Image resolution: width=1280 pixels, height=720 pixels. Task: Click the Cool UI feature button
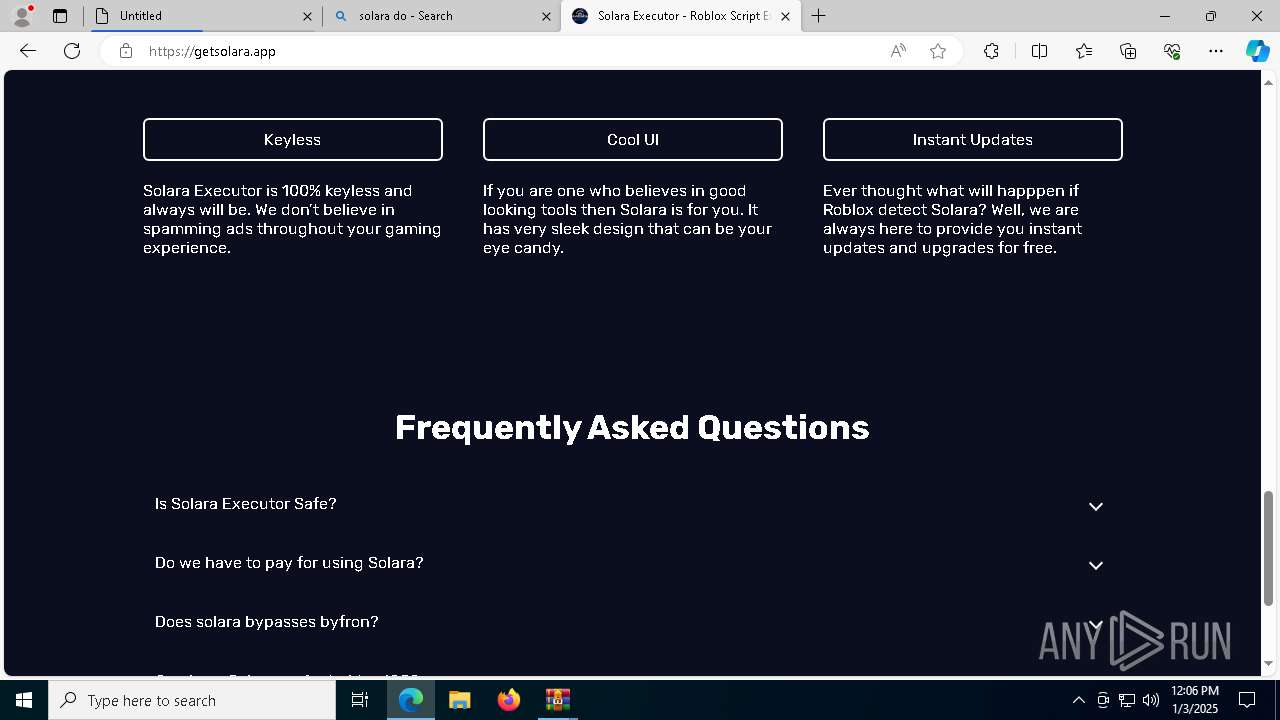(633, 139)
